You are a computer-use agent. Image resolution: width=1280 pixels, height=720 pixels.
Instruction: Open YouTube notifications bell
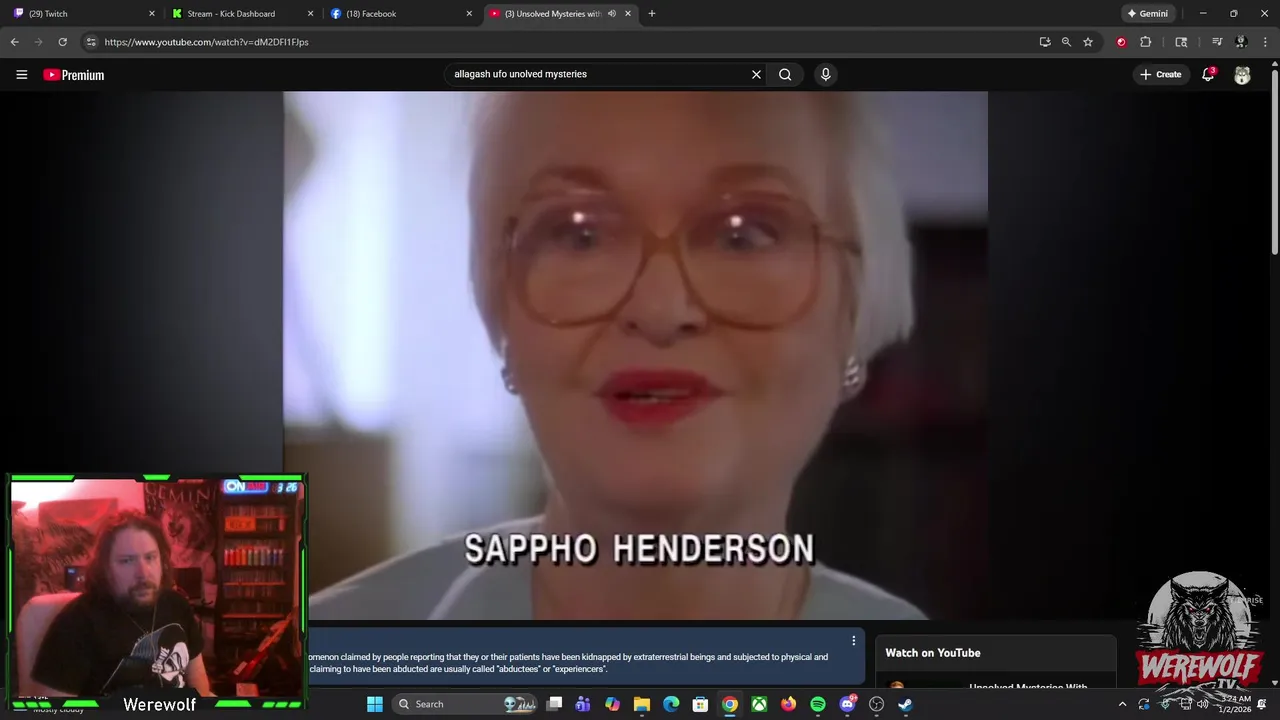tap(1208, 74)
